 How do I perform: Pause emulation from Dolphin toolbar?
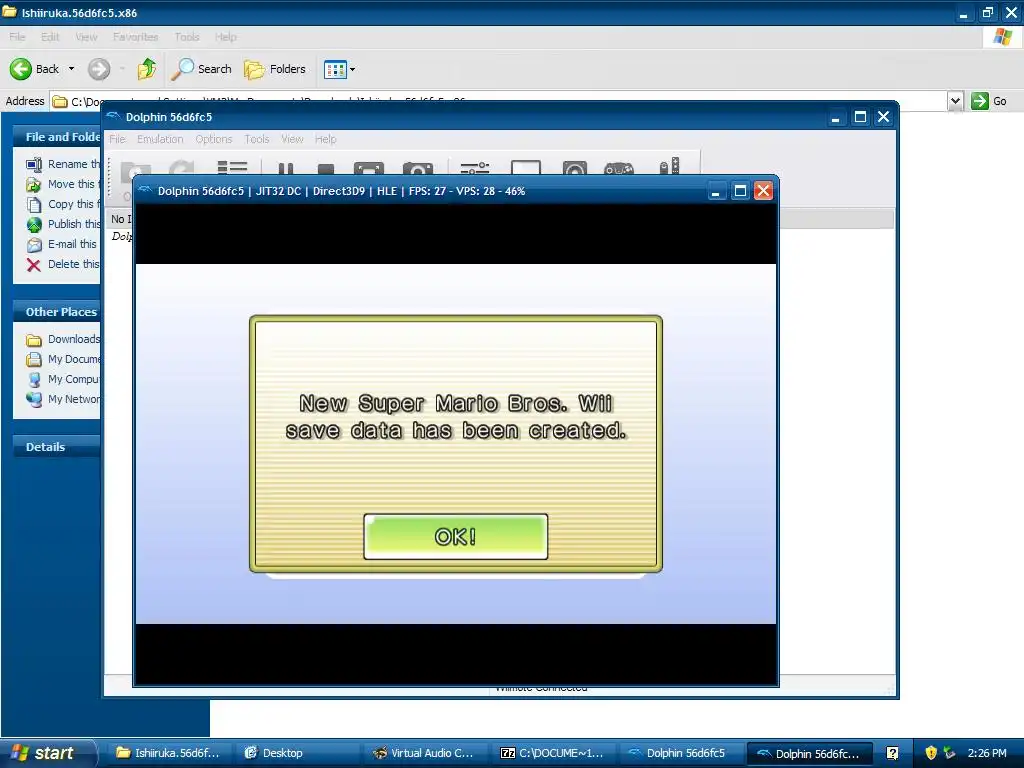[x=285, y=168]
